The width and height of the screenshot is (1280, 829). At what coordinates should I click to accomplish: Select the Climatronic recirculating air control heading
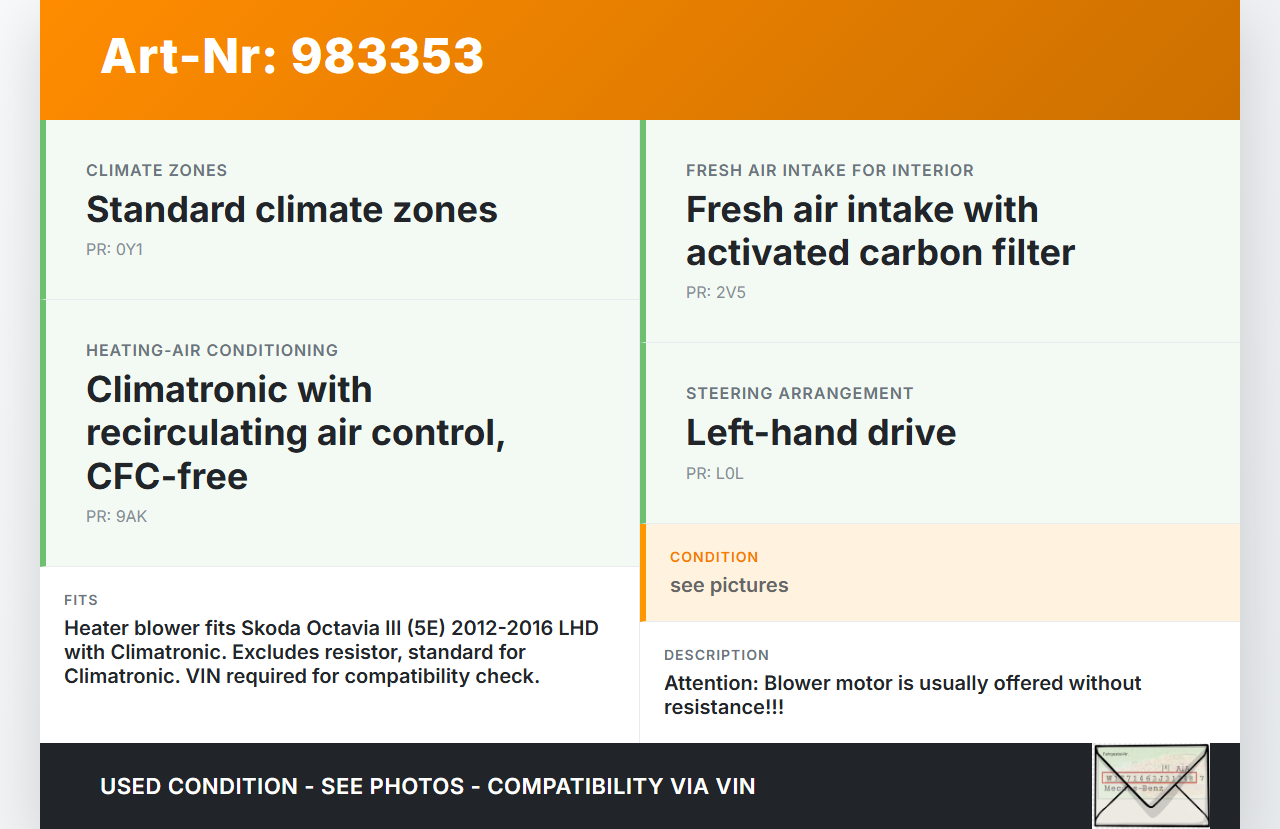click(x=296, y=432)
